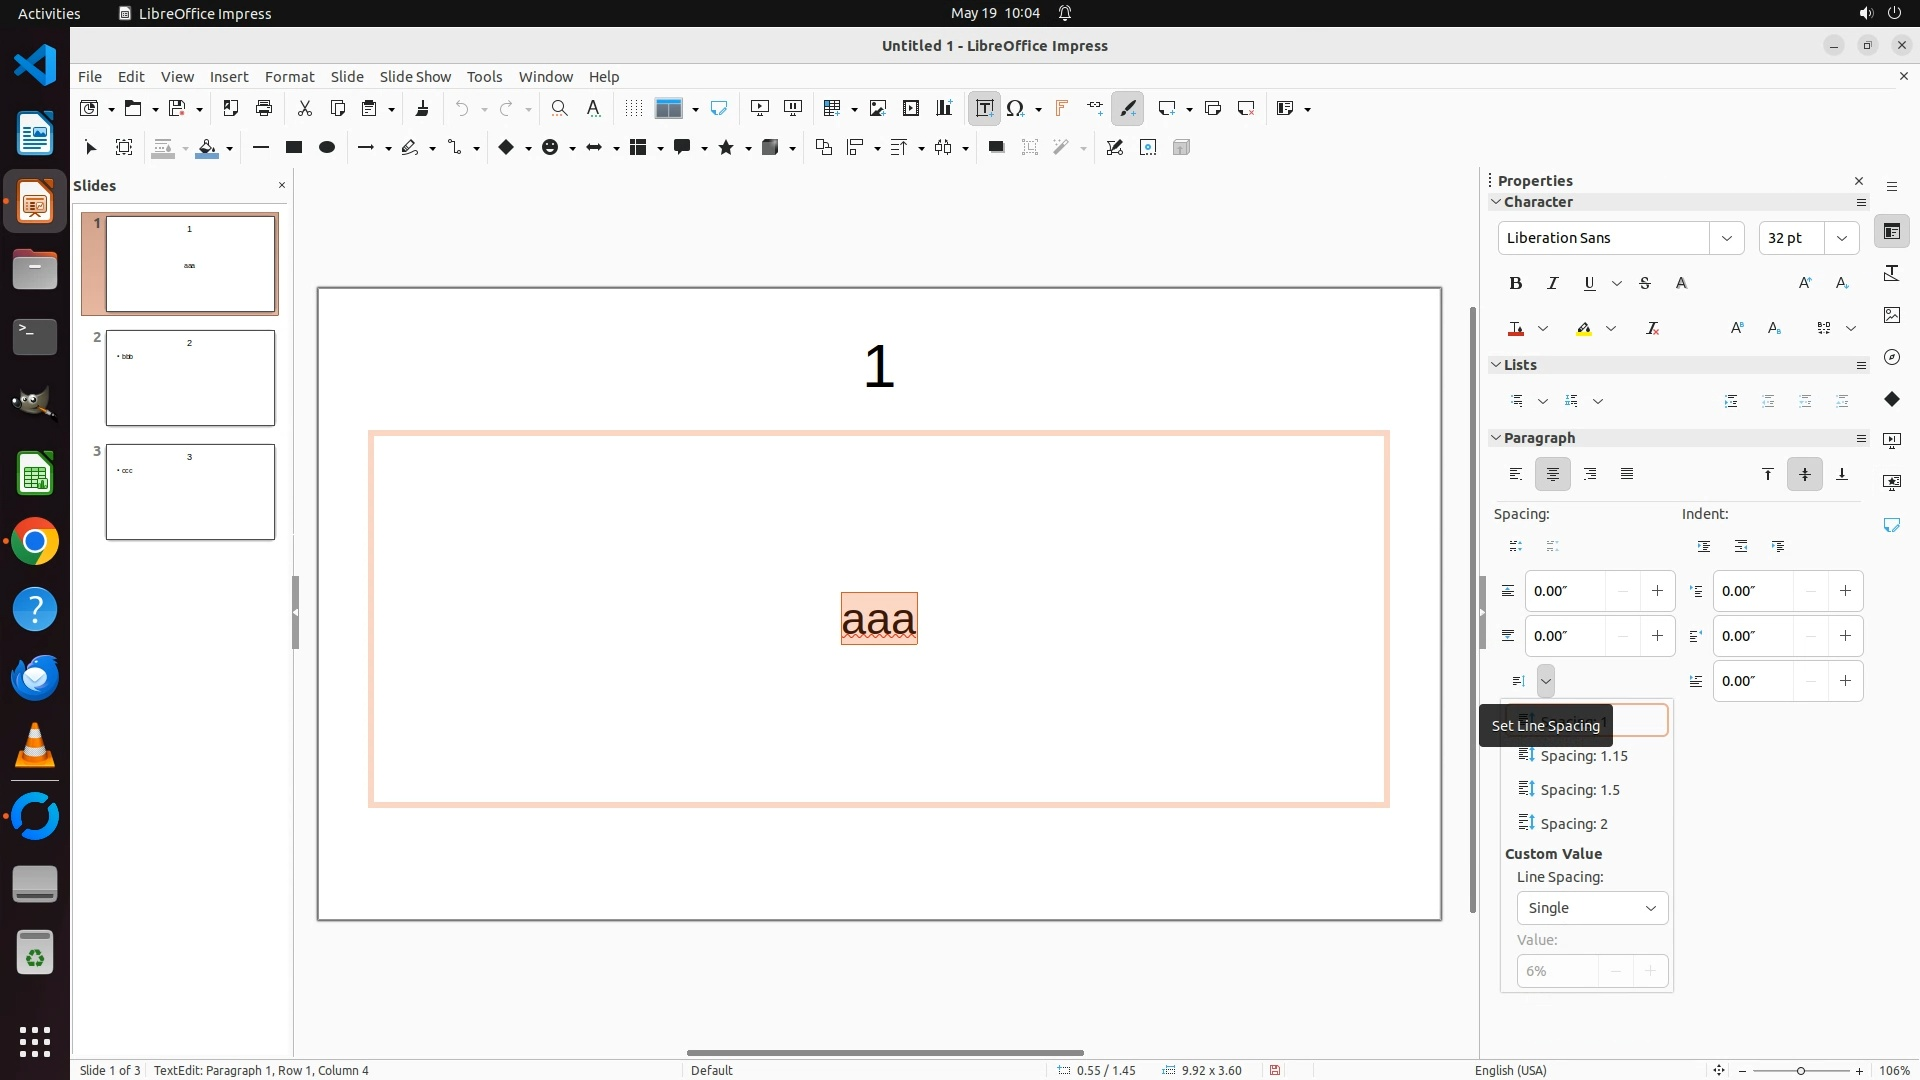Open Thunderbird from the dock
The width and height of the screenshot is (1920, 1080).
pyautogui.click(x=35, y=678)
